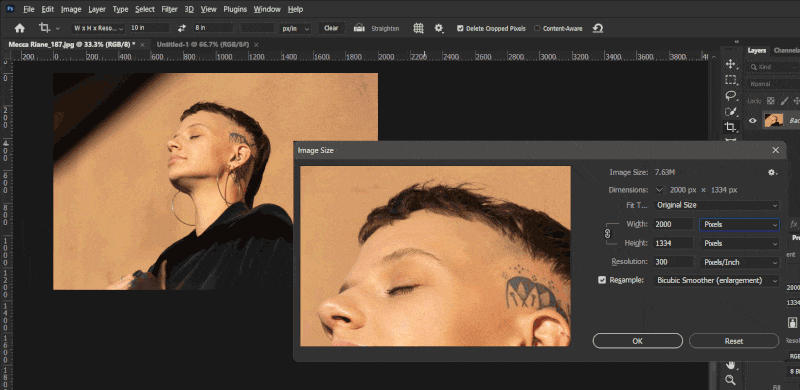This screenshot has height=390, width=800.
Task: Click Reset in Image Size dialog
Action: coord(734,341)
